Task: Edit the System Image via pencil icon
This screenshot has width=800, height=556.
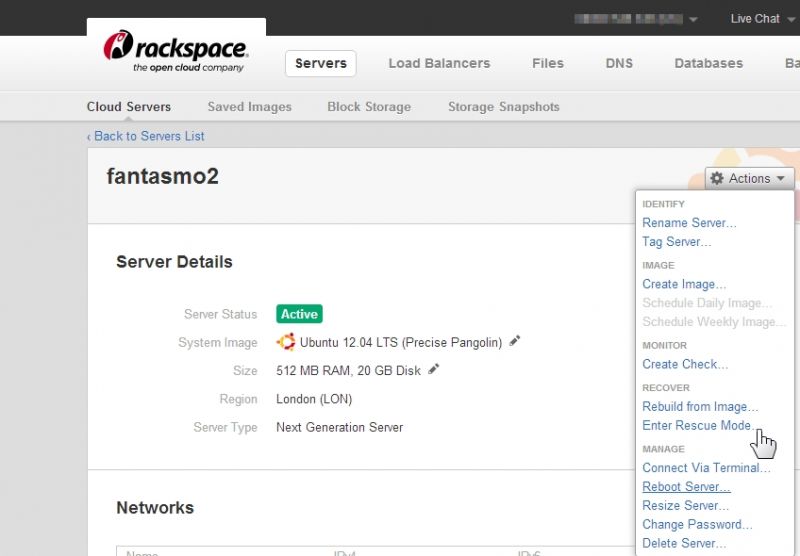Action: click(515, 341)
